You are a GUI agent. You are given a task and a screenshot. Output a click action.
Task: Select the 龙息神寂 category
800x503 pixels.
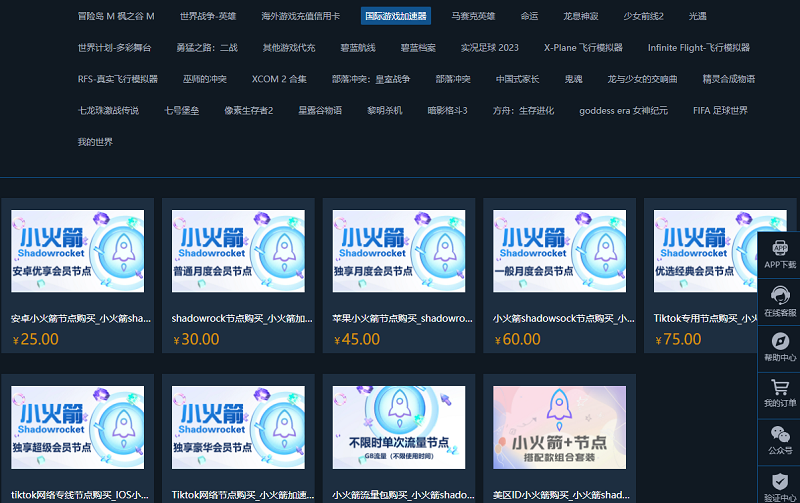(x=581, y=16)
